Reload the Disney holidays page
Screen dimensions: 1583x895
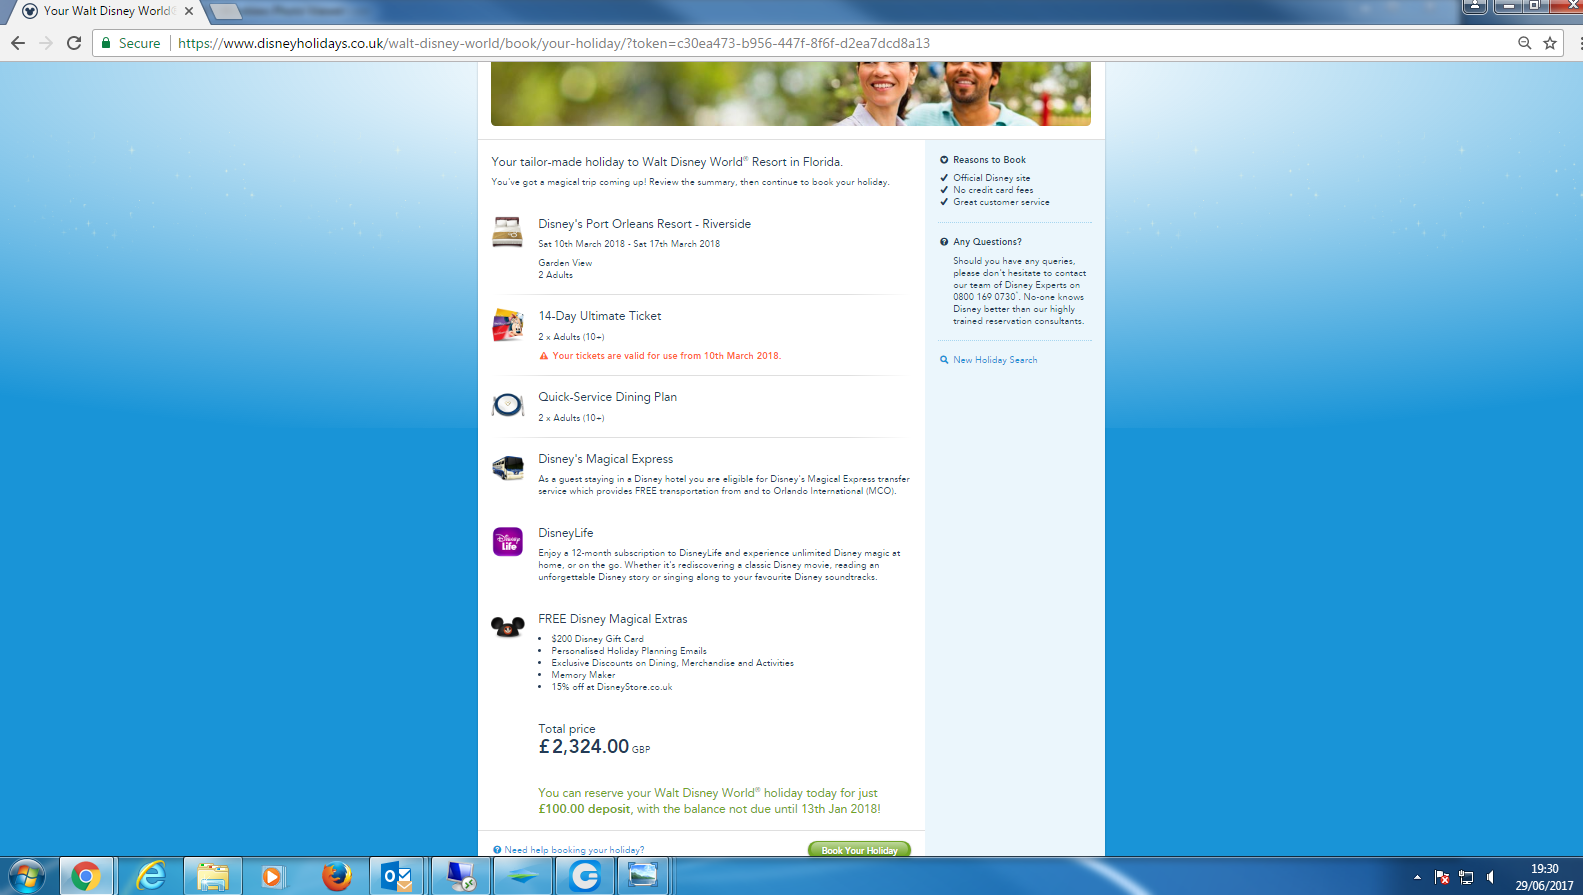pos(74,43)
